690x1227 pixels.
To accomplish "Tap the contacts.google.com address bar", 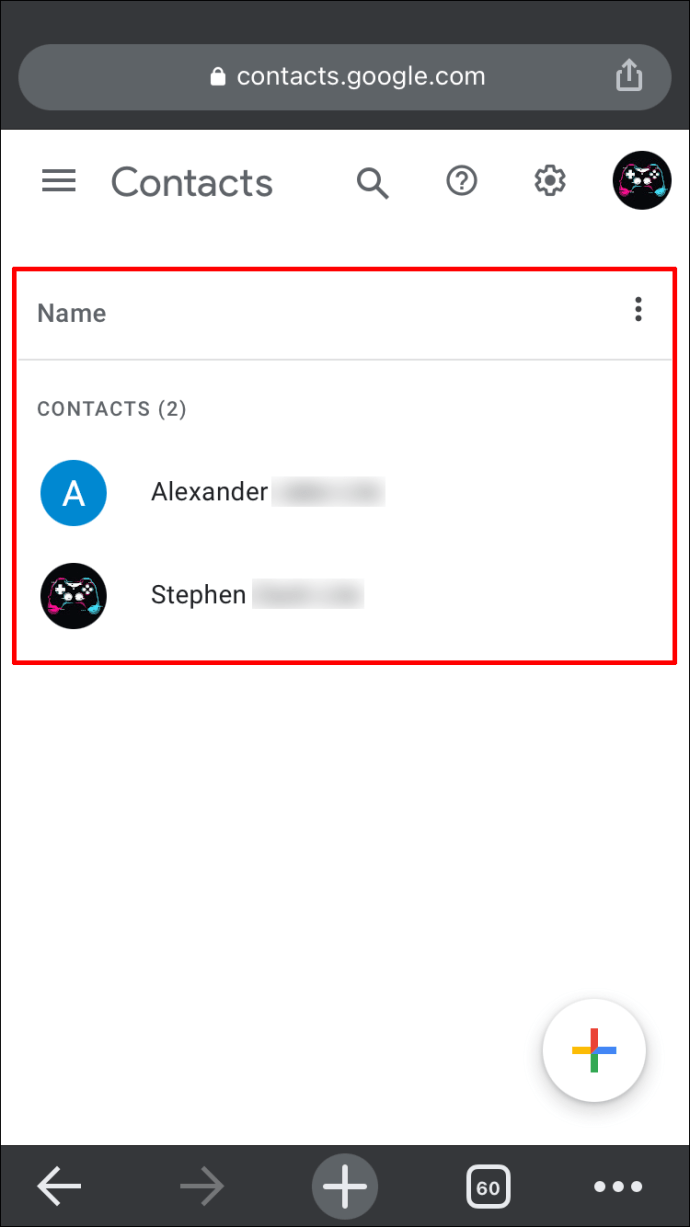I will [x=345, y=77].
